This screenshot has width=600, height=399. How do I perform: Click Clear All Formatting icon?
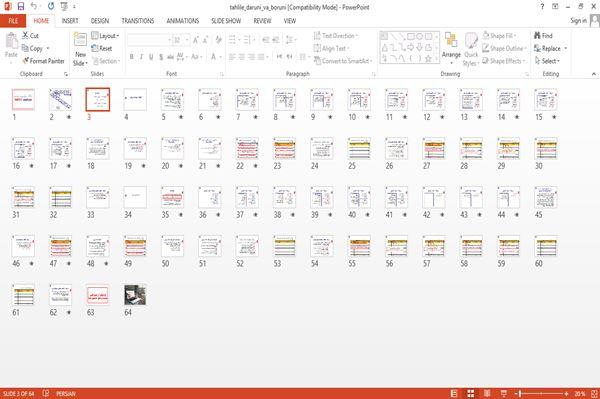(x=218, y=40)
